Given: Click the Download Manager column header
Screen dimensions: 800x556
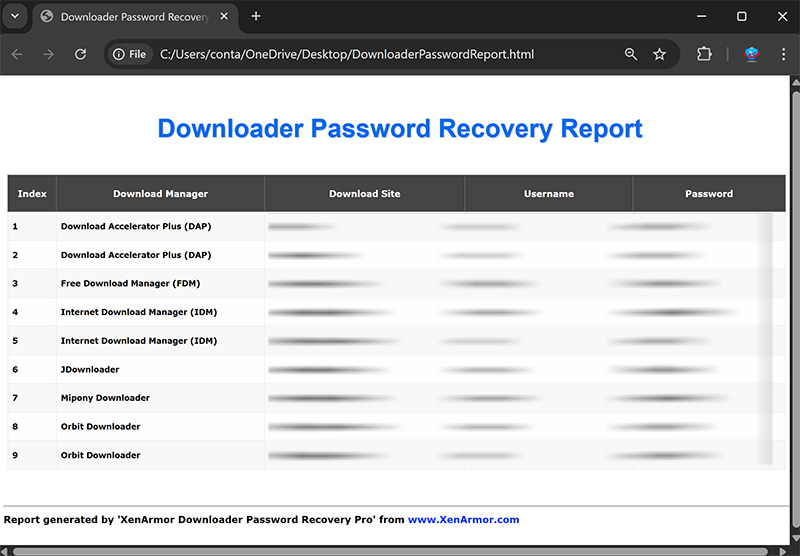Looking at the screenshot, I should click(160, 193).
